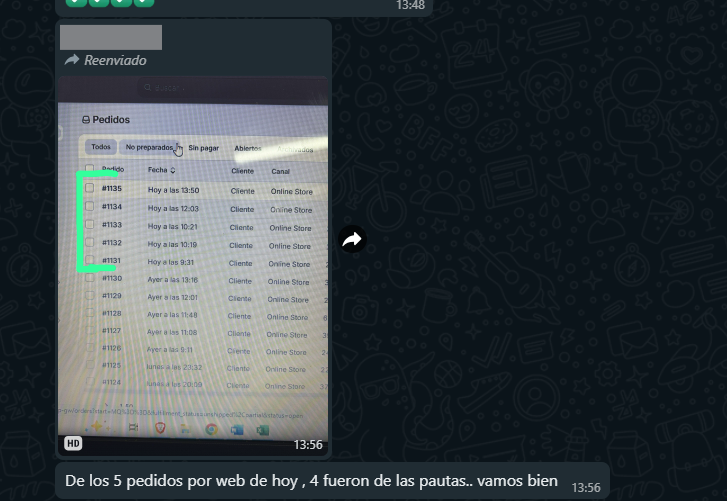The width and height of the screenshot is (727, 501).
Task: Tick the checkbox for order #1132
Action: [89, 242]
